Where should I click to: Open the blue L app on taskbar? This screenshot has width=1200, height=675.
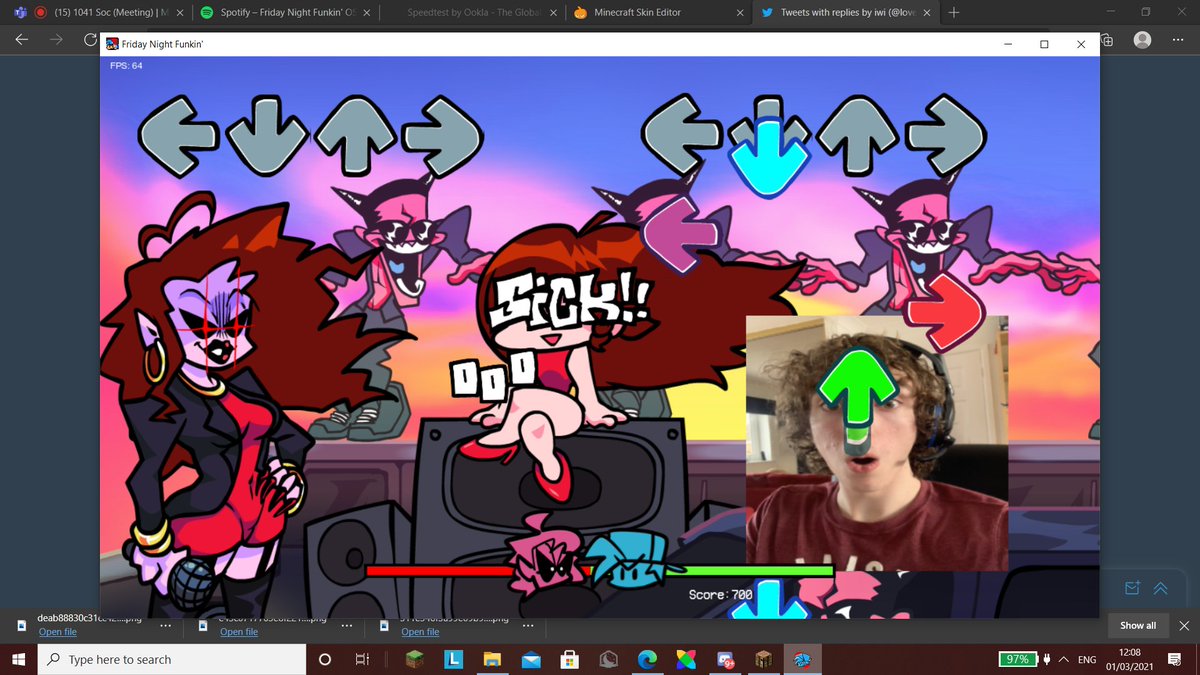click(x=452, y=659)
